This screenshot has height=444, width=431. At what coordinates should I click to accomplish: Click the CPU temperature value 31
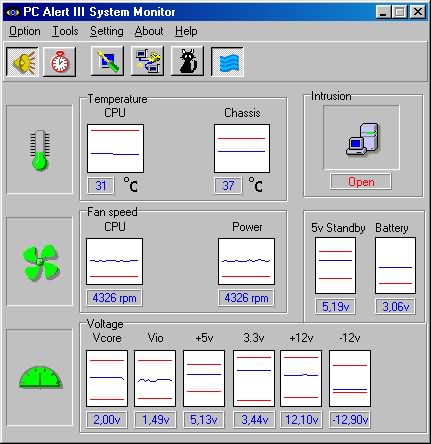pos(101,185)
